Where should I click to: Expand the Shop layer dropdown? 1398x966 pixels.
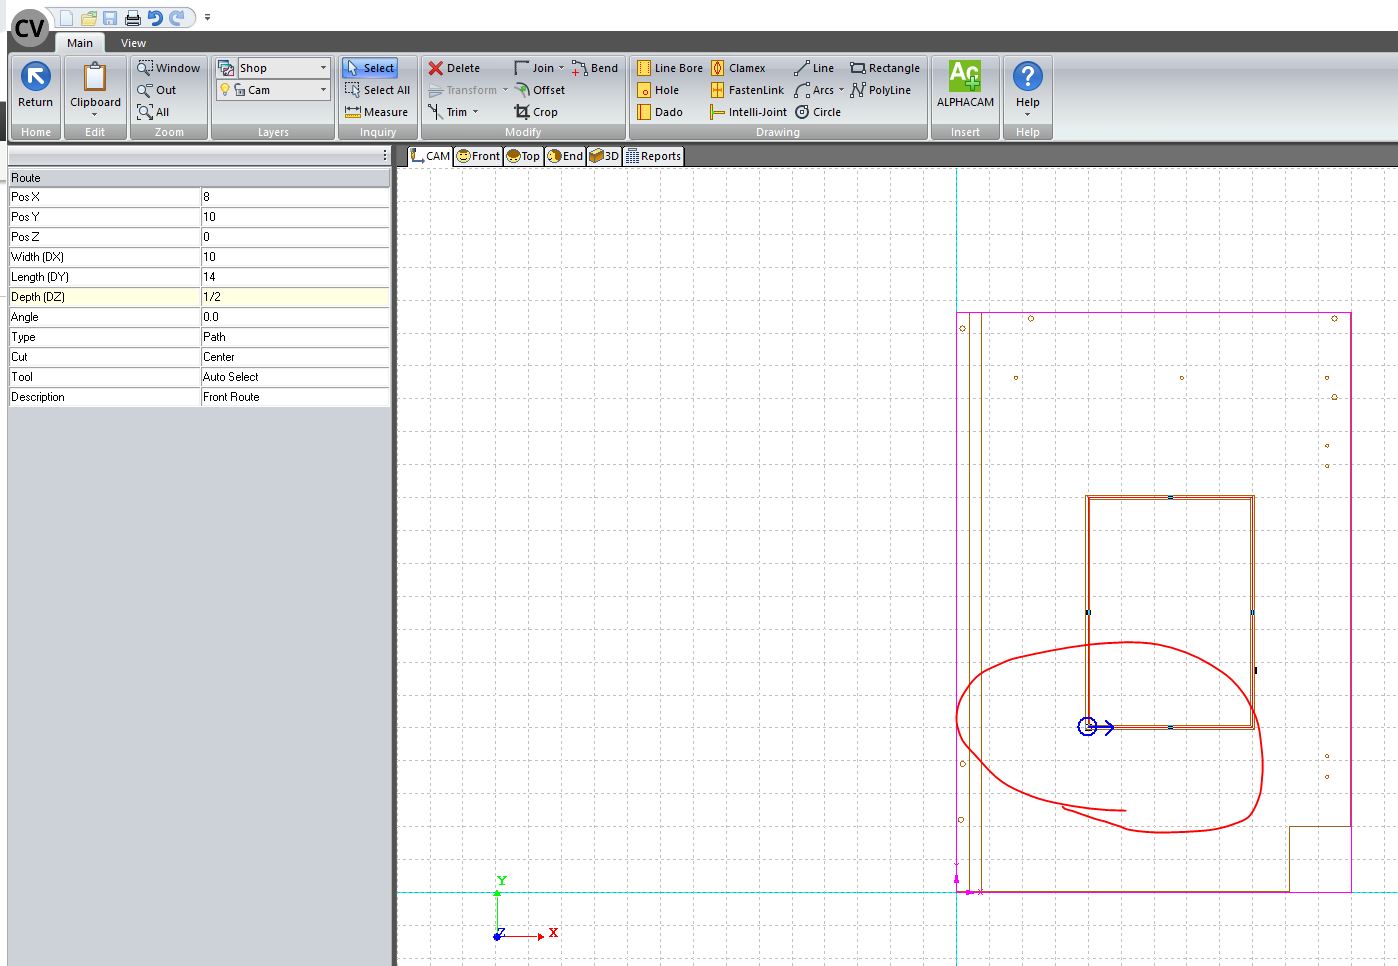click(323, 68)
